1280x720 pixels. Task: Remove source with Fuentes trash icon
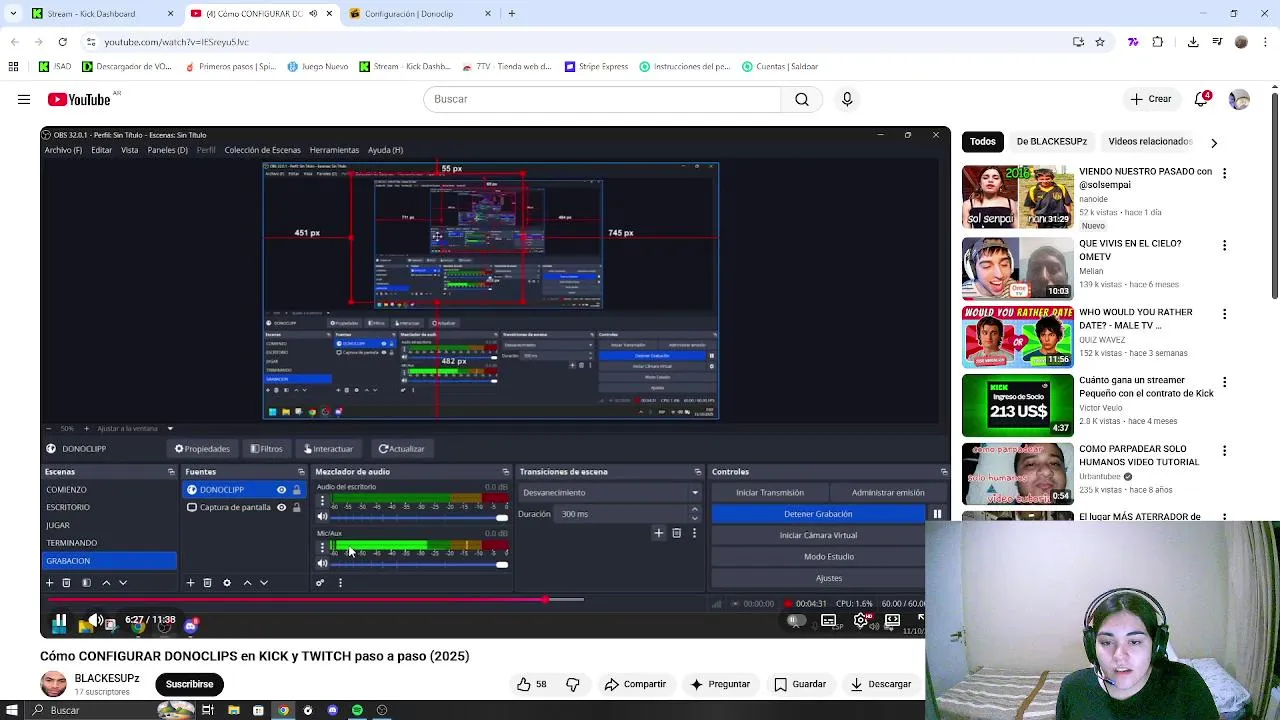click(x=208, y=583)
